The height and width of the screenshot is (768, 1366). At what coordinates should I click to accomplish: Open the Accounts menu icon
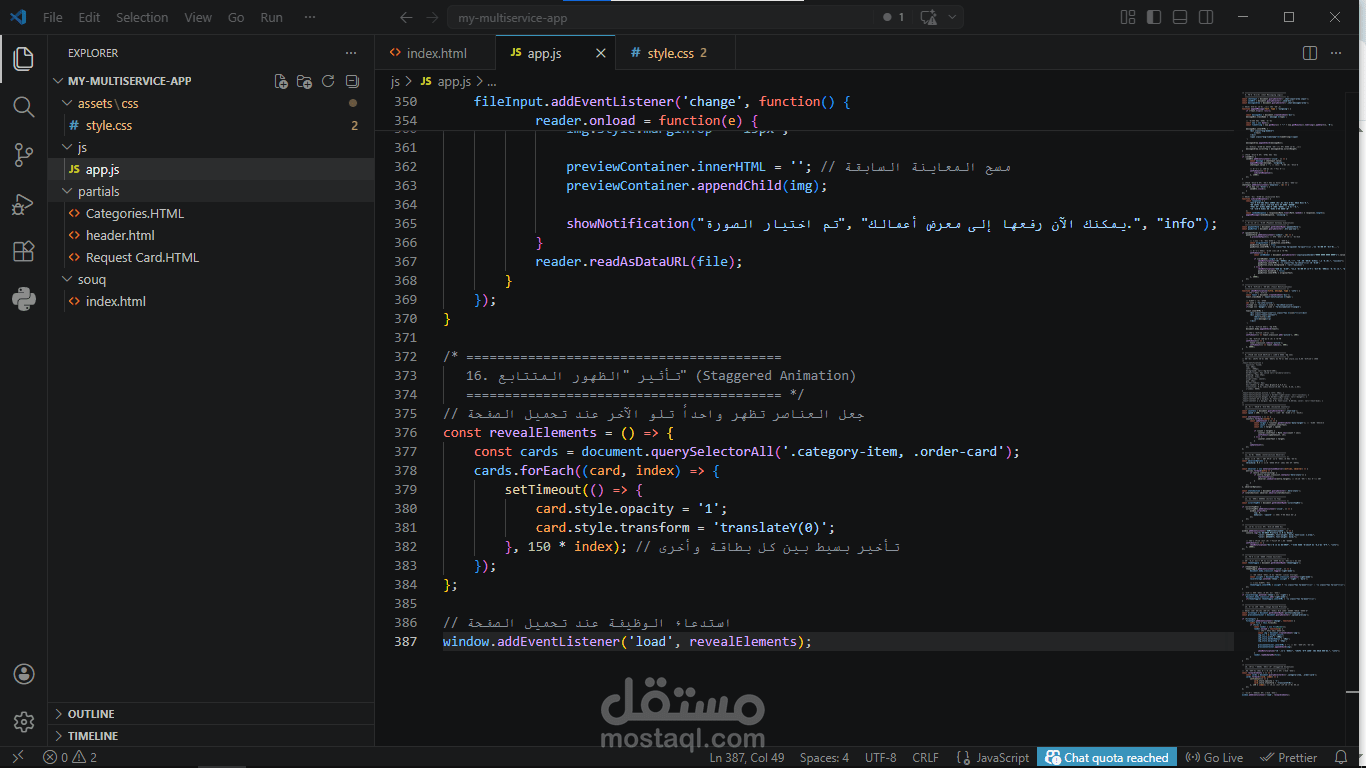[24, 674]
